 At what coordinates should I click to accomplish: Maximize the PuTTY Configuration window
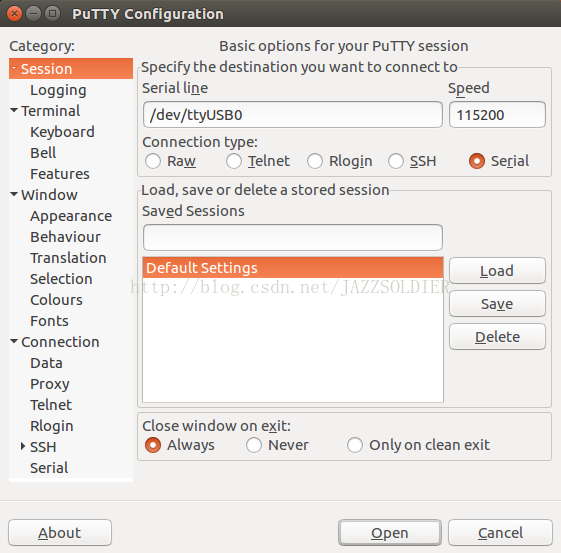coord(53,14)
